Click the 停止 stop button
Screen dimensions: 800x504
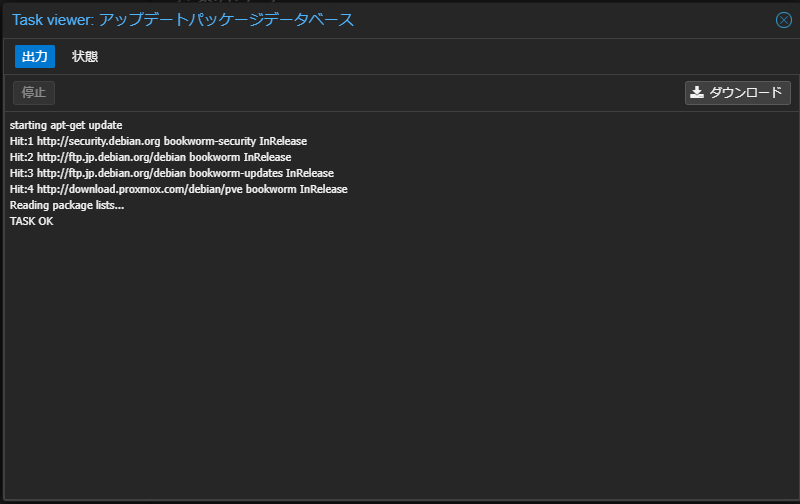[x=34, y=92]
